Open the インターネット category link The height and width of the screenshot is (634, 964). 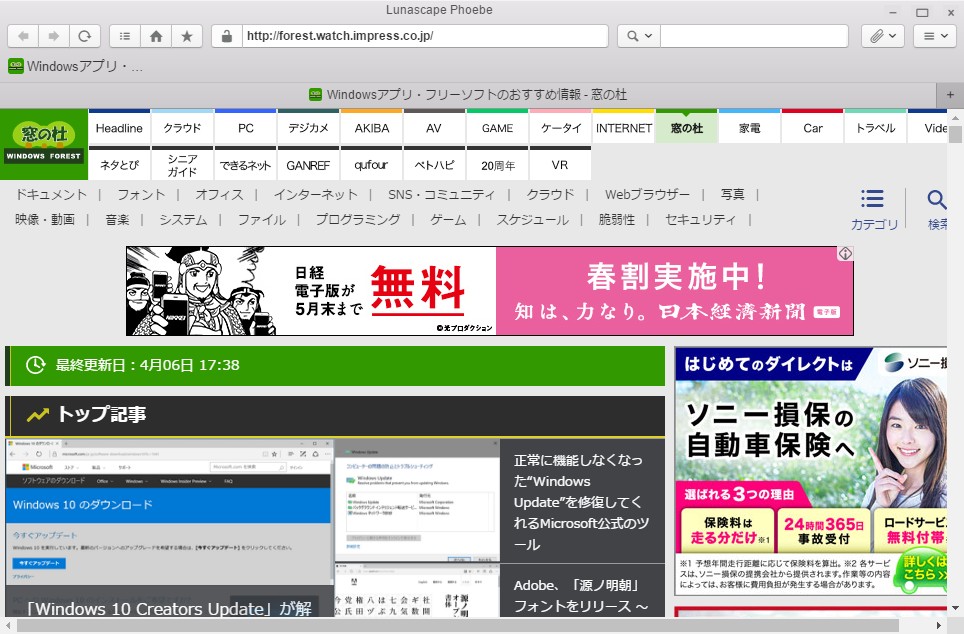point(315,194)
